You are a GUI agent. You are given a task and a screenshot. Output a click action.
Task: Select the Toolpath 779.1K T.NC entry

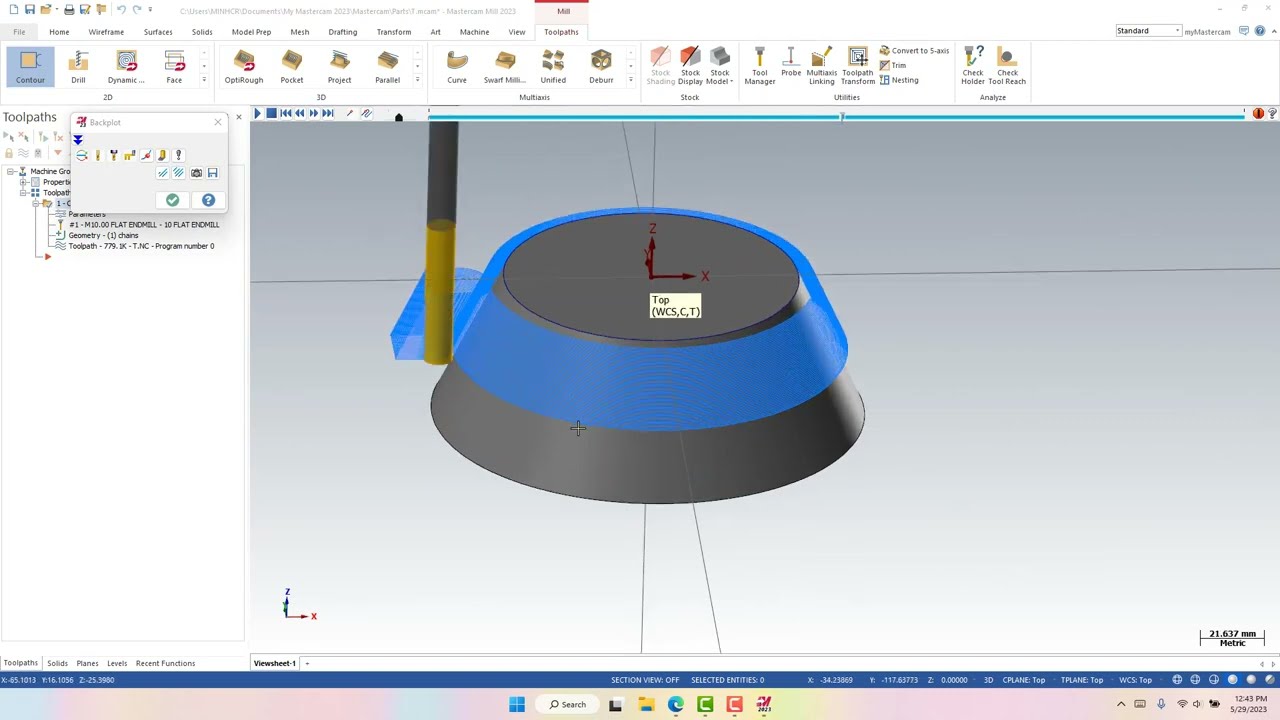click(x=140, y=246)
